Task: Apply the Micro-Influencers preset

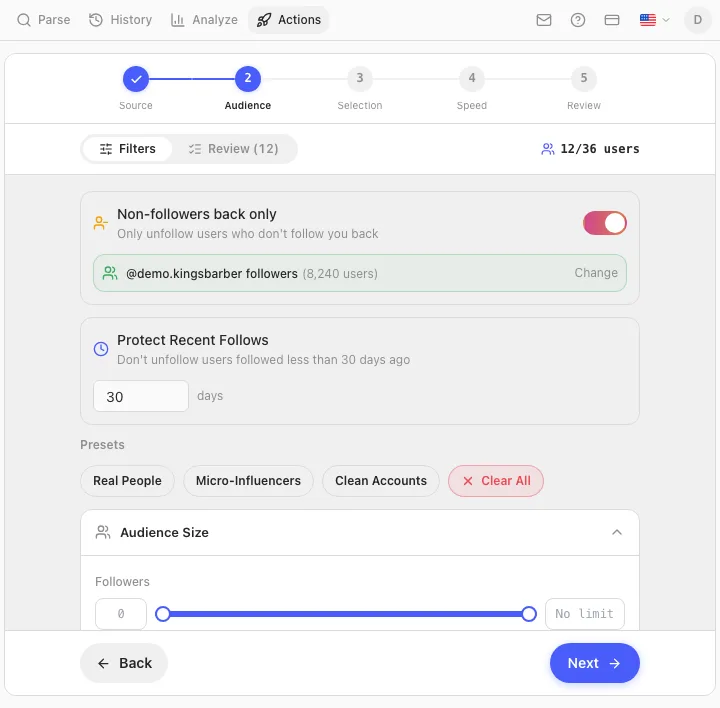Action: pos(248,481)
